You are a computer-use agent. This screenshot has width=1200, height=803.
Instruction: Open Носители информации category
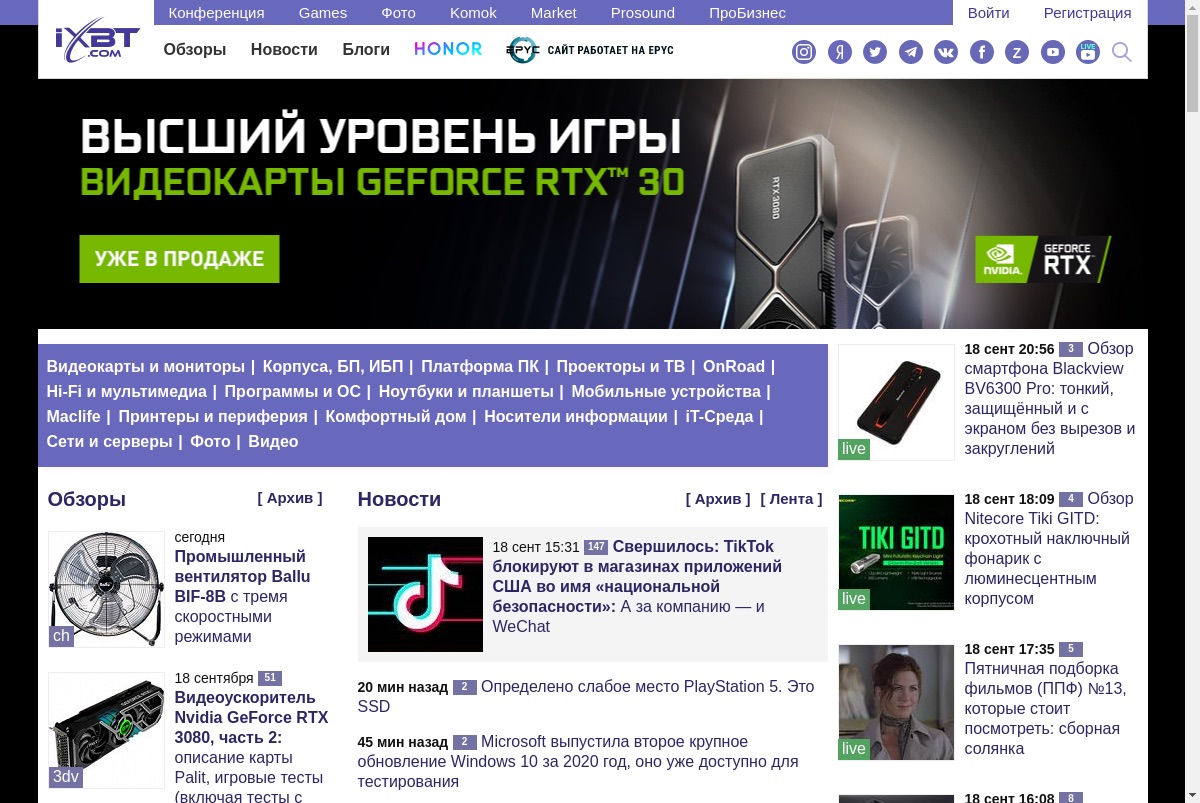click(x=576, y=417)
